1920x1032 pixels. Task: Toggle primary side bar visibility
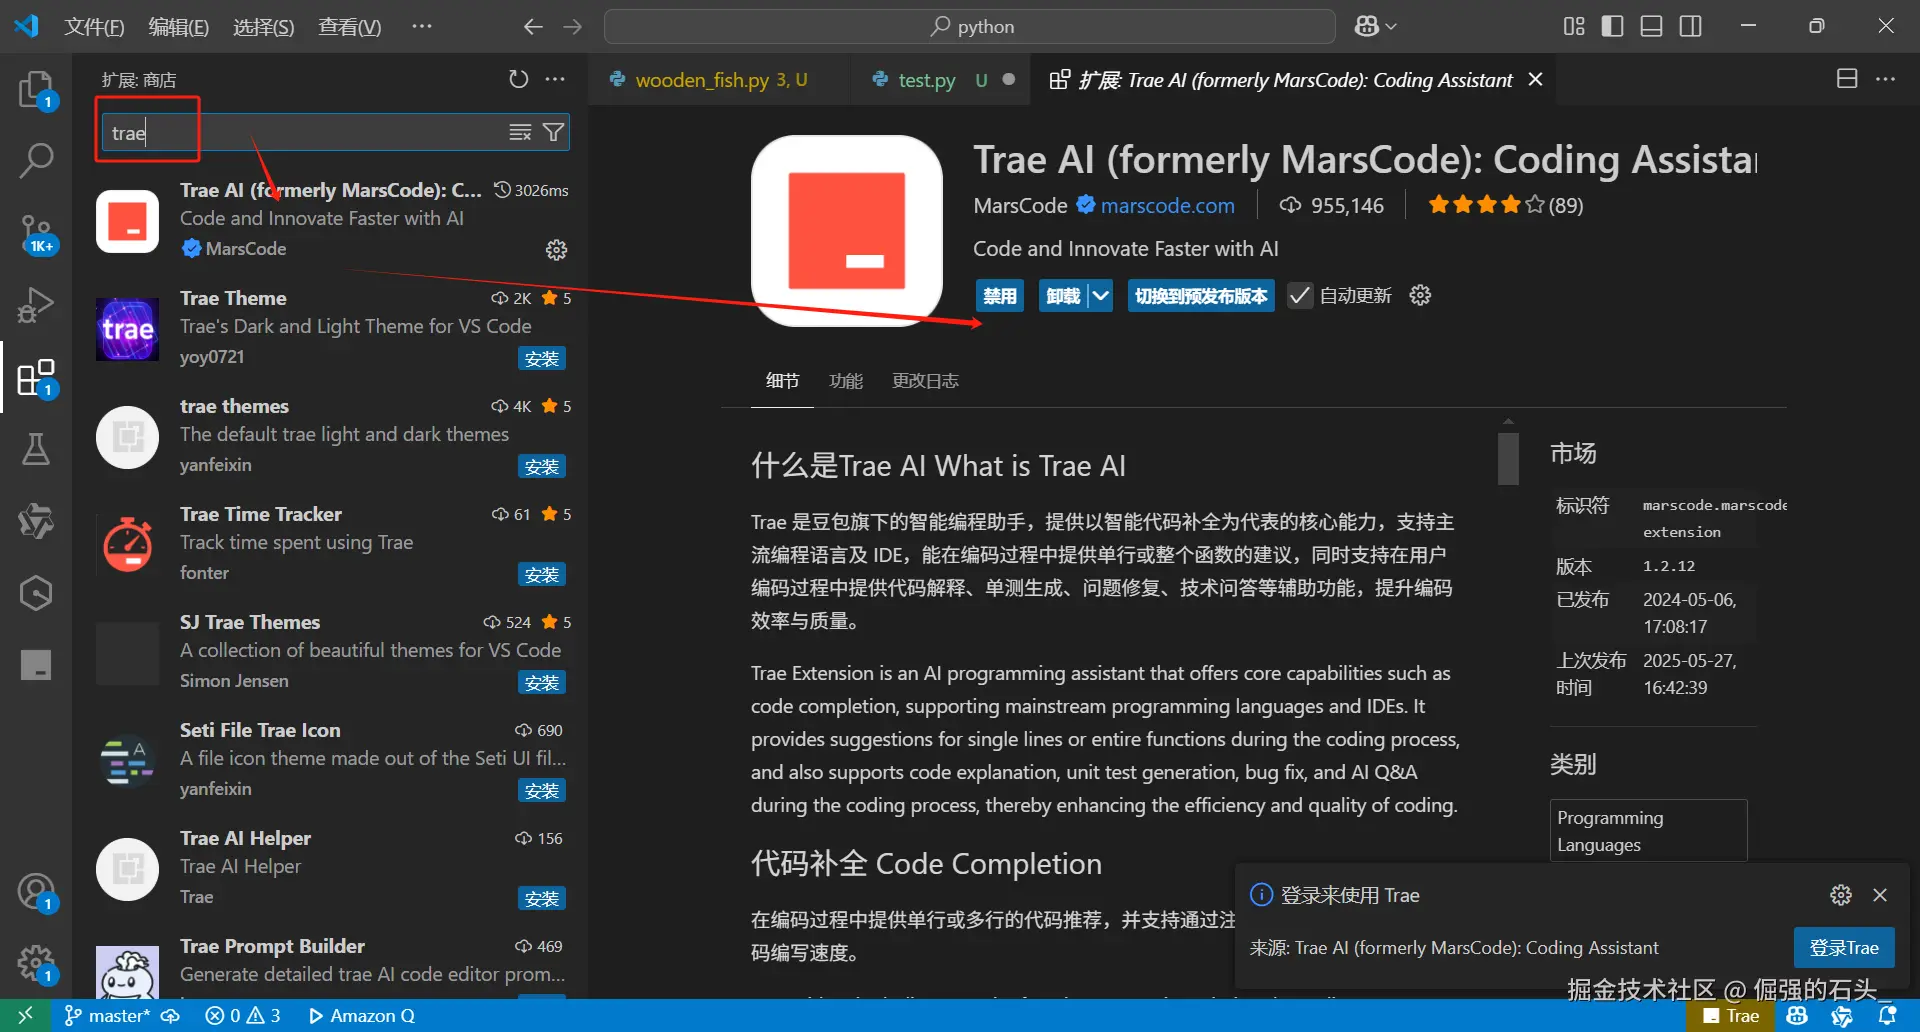[x=1612, y=27]
